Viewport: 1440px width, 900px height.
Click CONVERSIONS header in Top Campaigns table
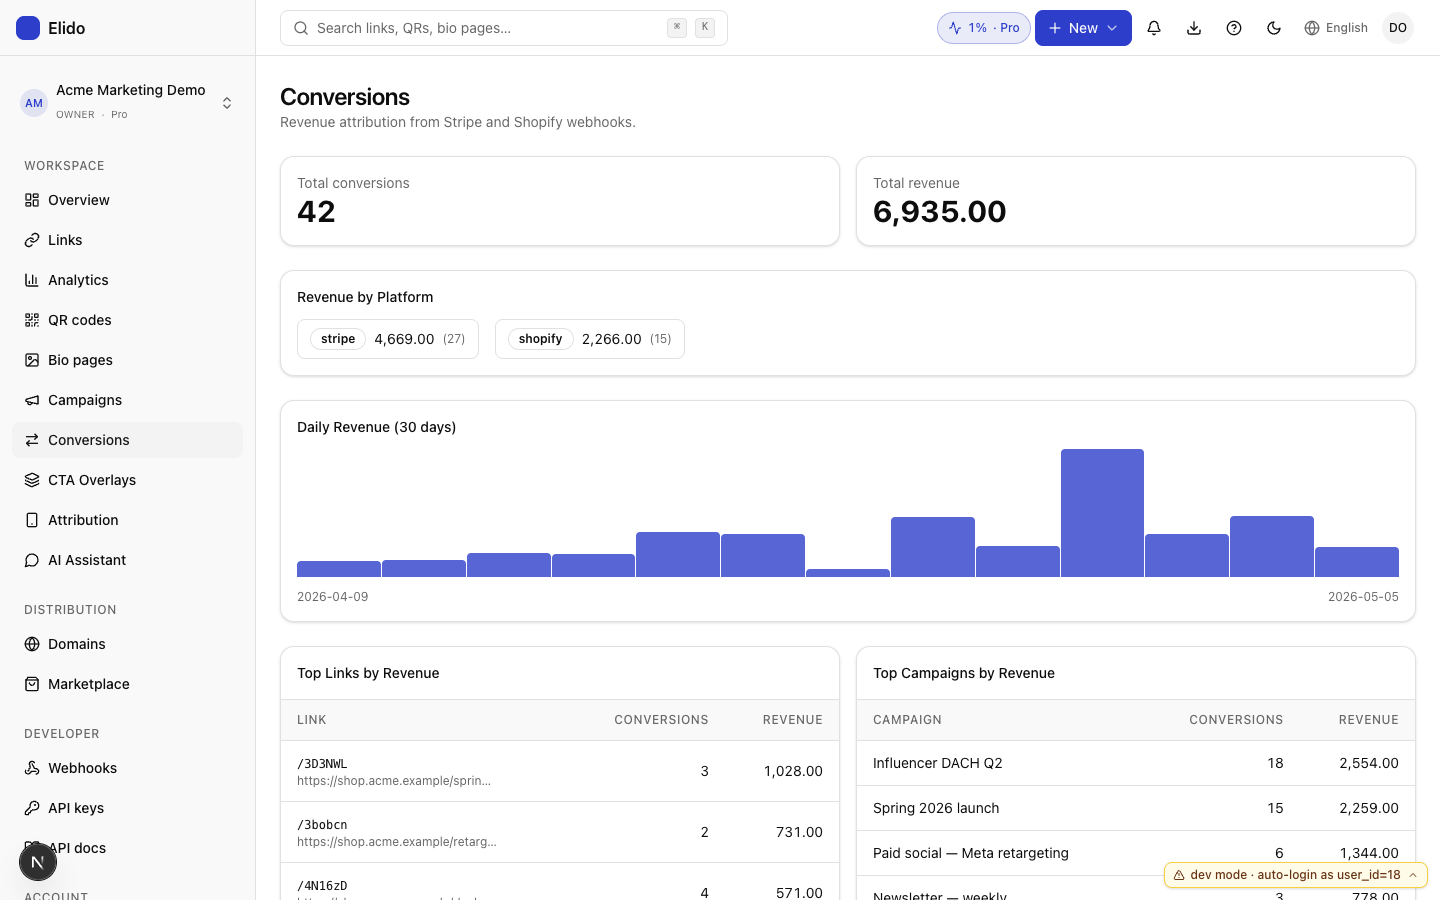(x=1236, y=720)
